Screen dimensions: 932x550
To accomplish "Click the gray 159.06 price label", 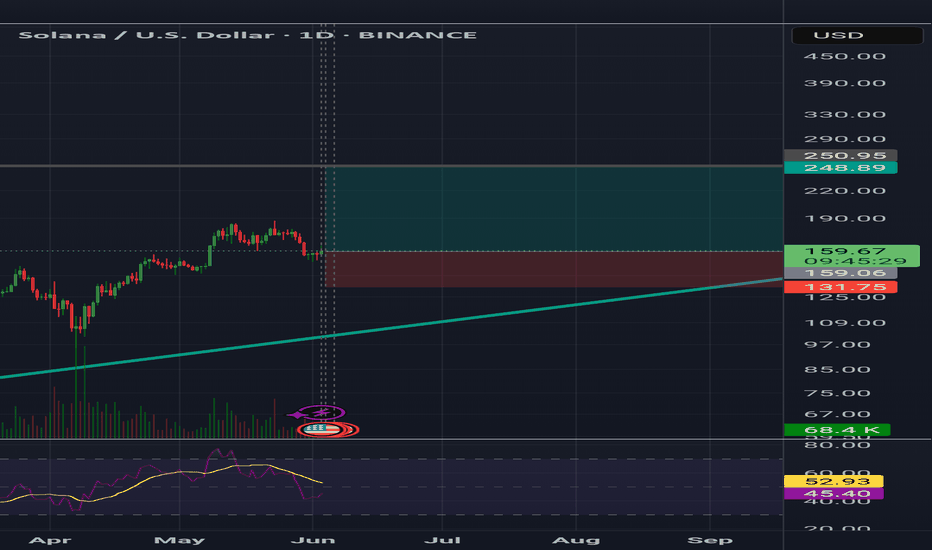I will point(840,274).
